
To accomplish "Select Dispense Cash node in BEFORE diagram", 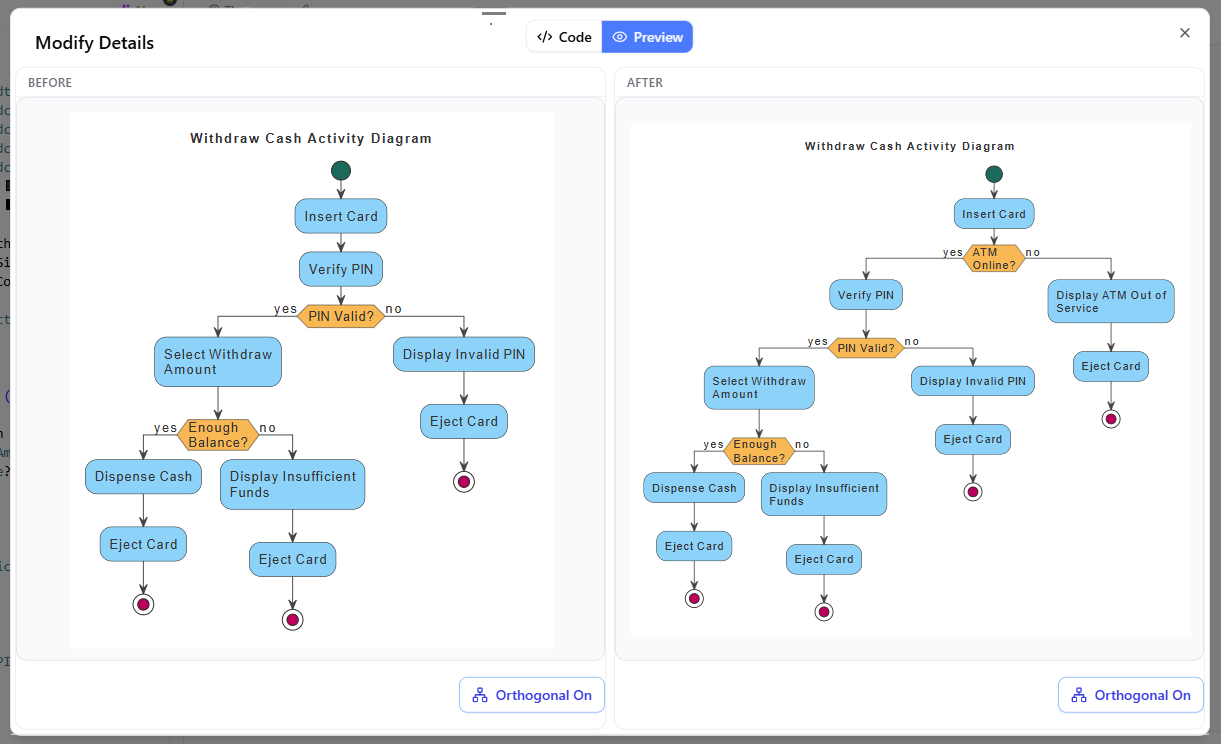I will [143, 477].
